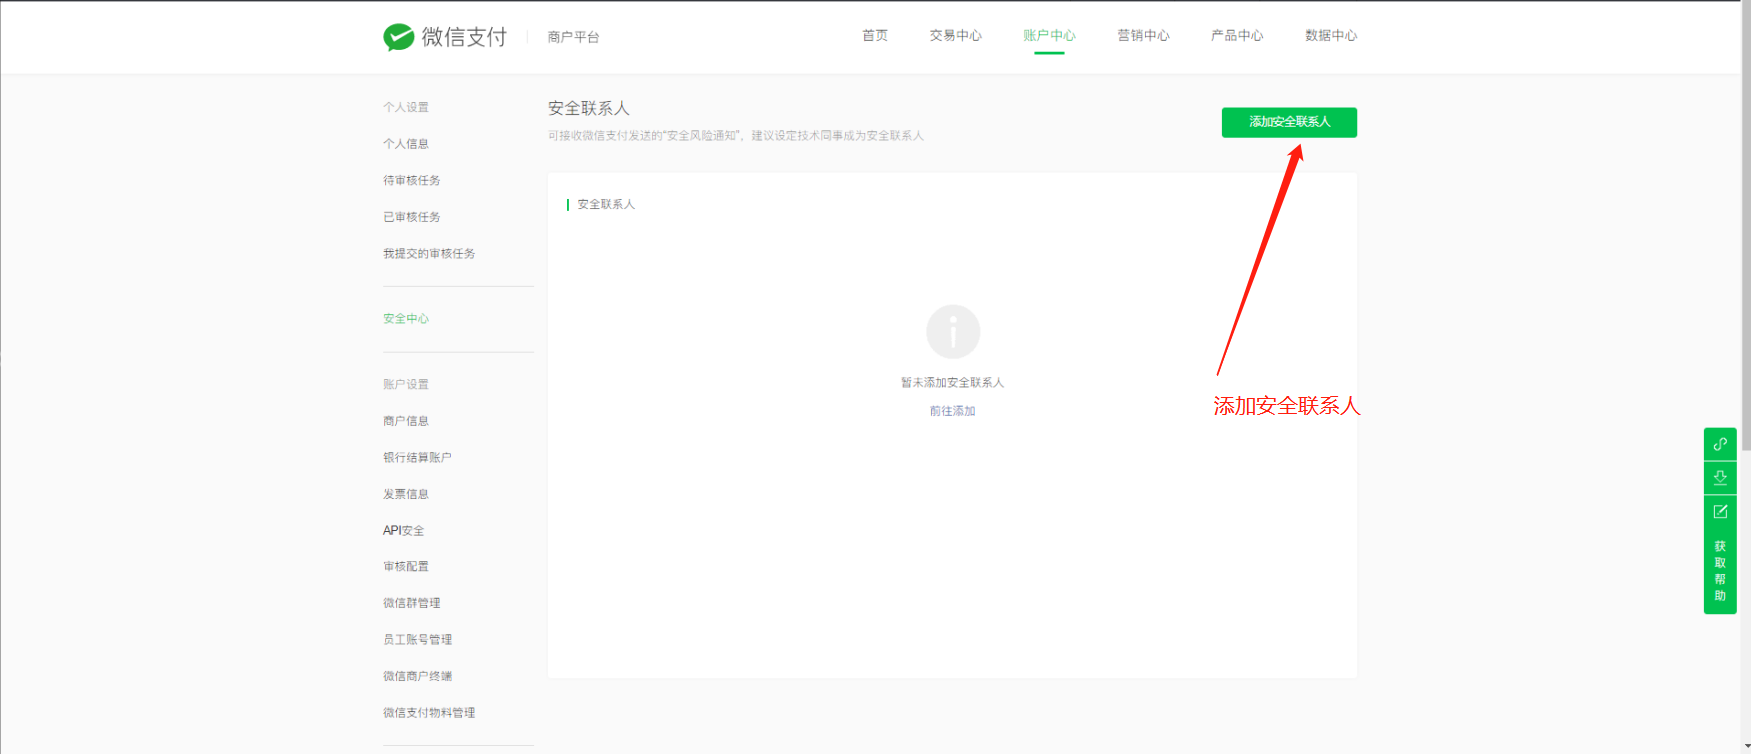
Task: Open 银行结算账户 from the sidebar
Action: (x=417, y=458)
